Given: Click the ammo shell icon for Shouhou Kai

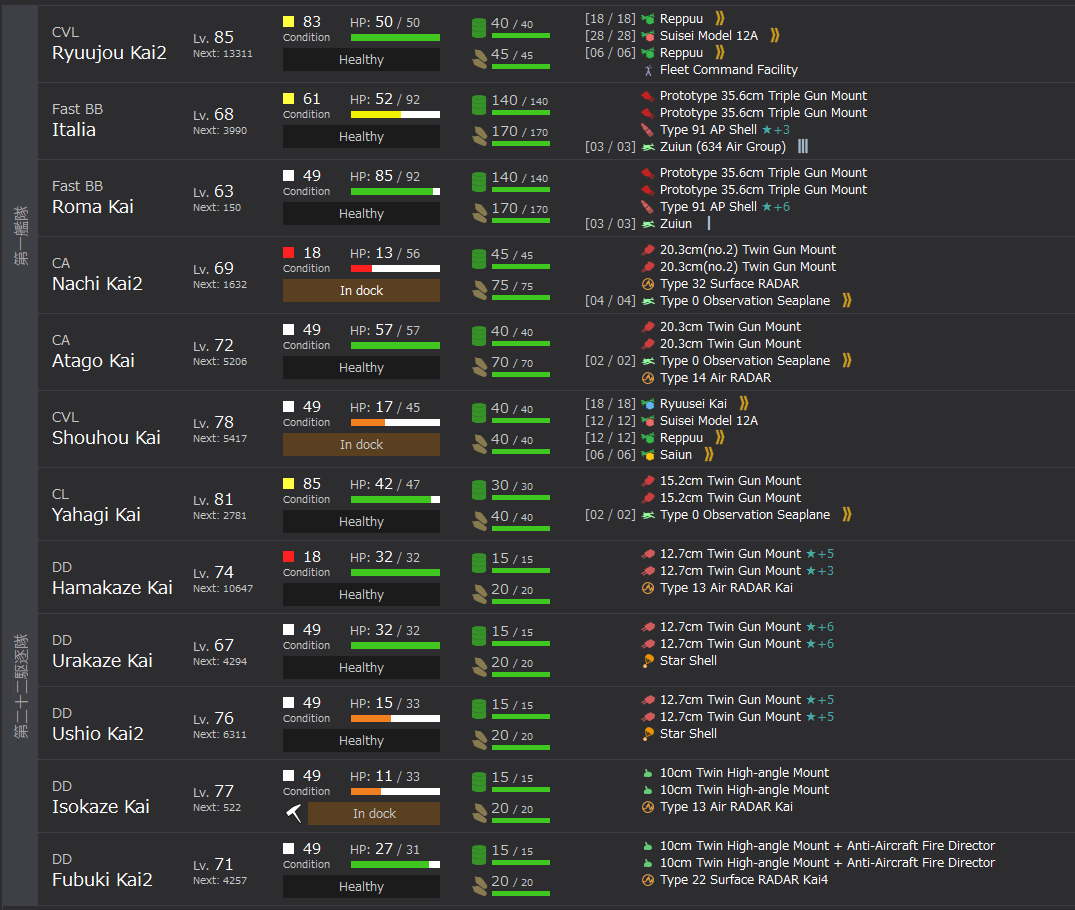Looking at the screenshot, I should [x=479, y=444].
